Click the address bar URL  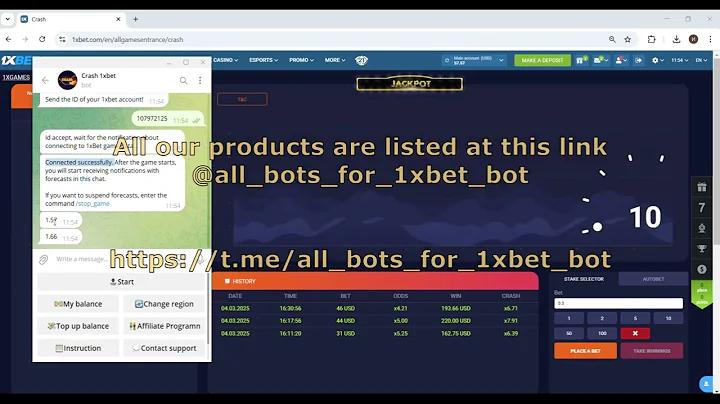point(128,39)
